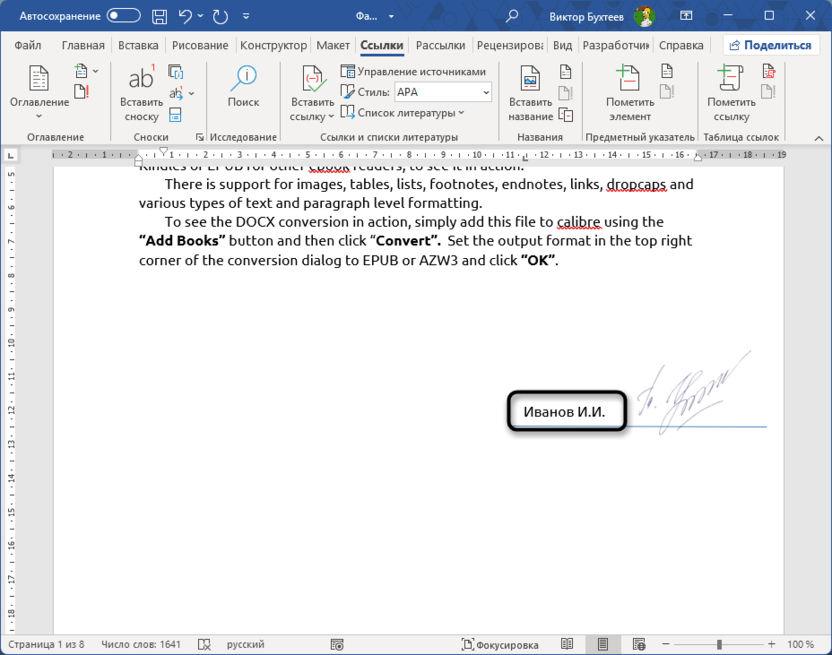
Task: Click the Insert Table of Figures icon
Action: click(566, 72)
